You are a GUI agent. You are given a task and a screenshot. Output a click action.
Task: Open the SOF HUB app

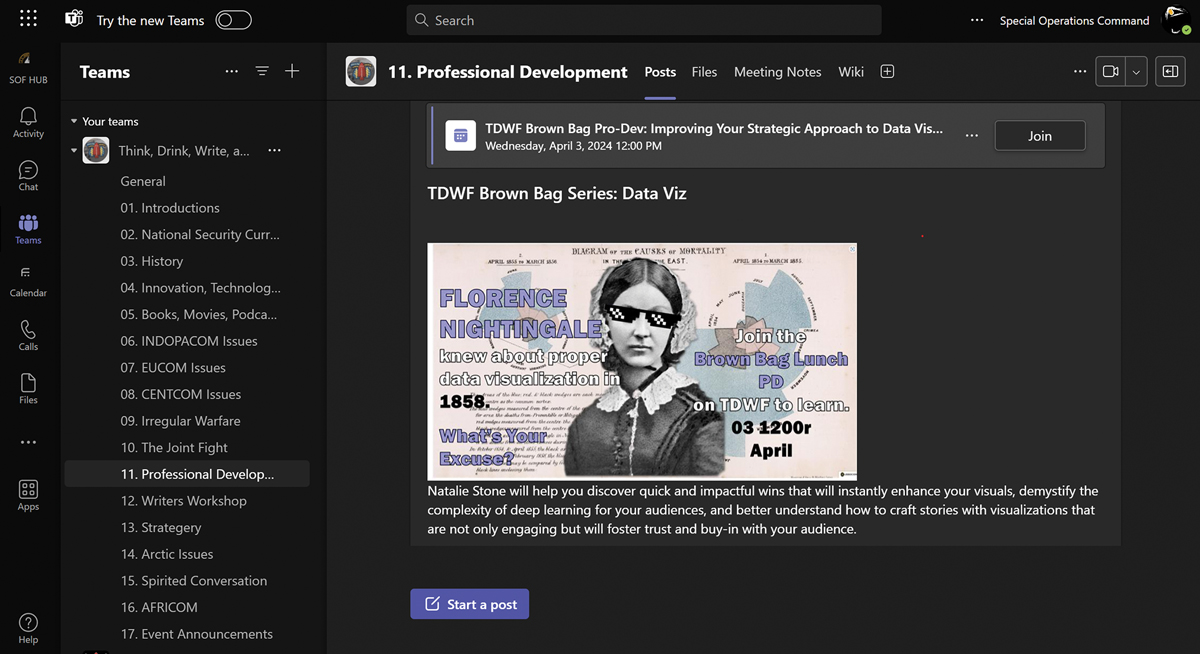28,68
